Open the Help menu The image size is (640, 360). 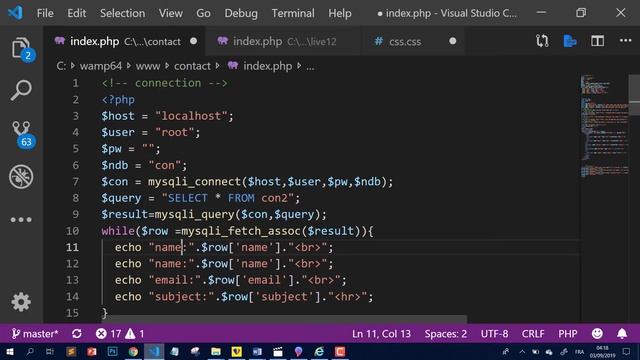(x=340, y=13)
